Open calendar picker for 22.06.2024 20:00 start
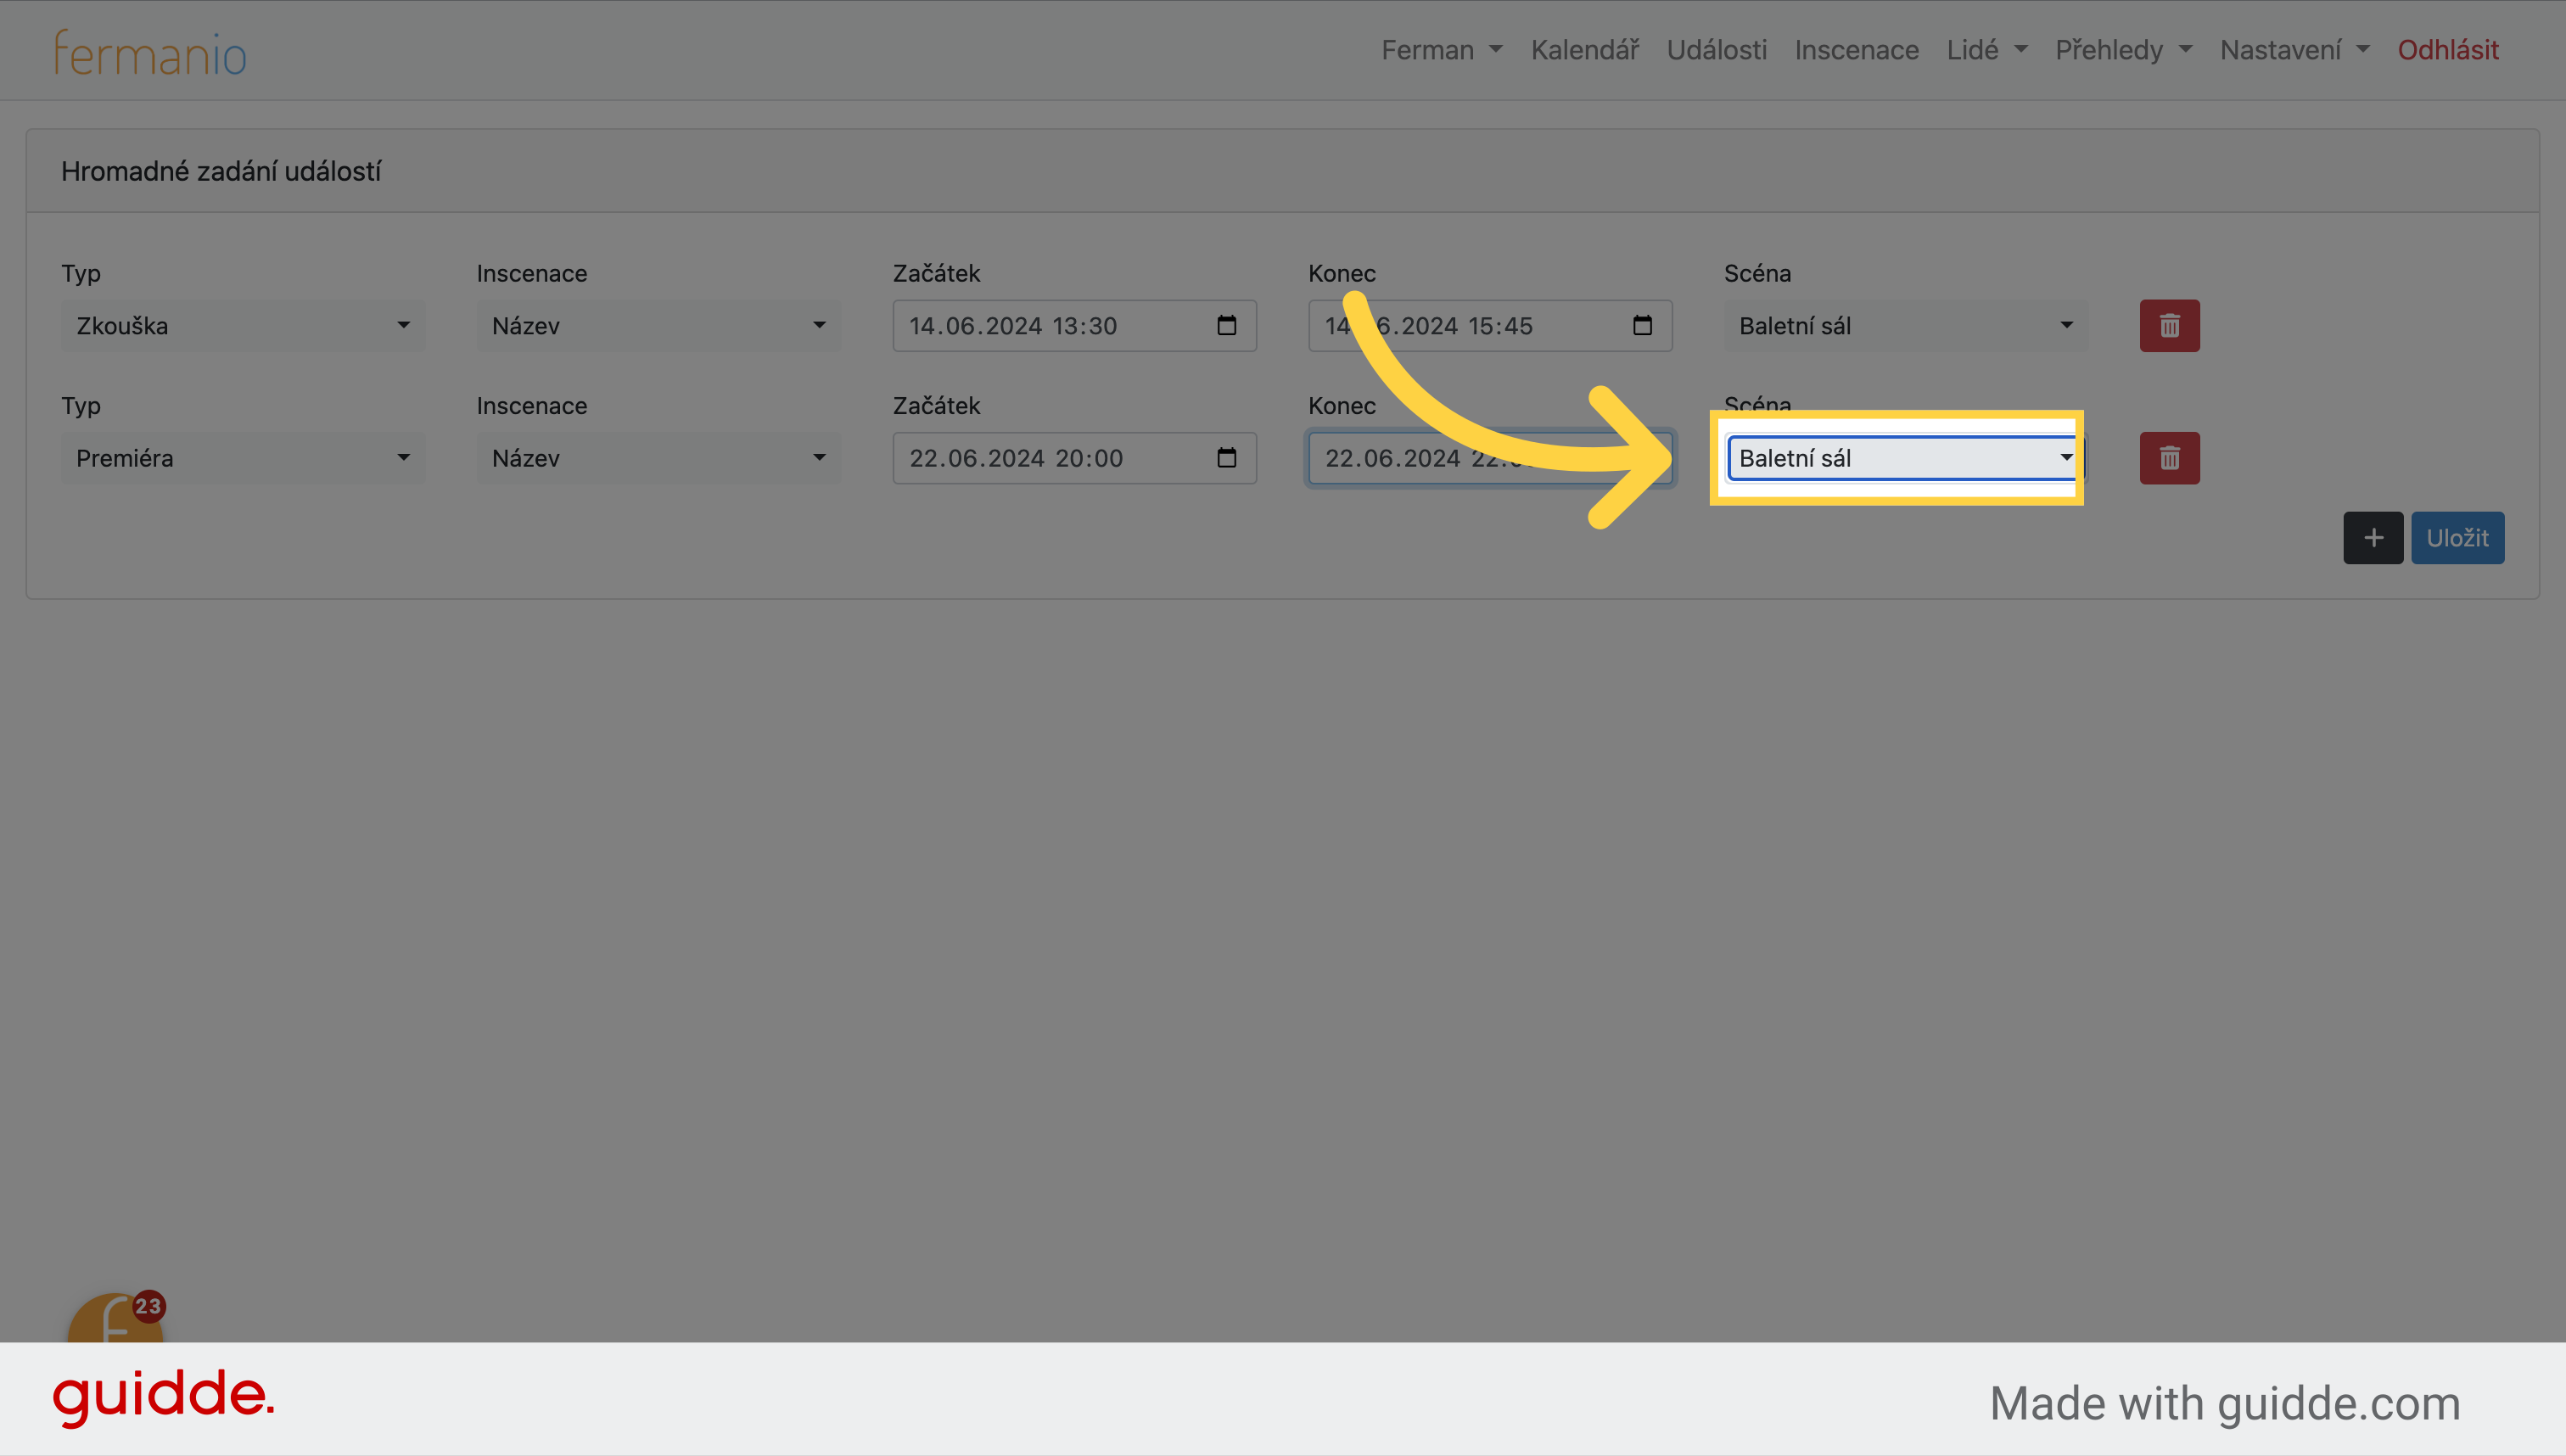The width and height of the screenshot is (2566, 1456). click(x=1226, y=458)
